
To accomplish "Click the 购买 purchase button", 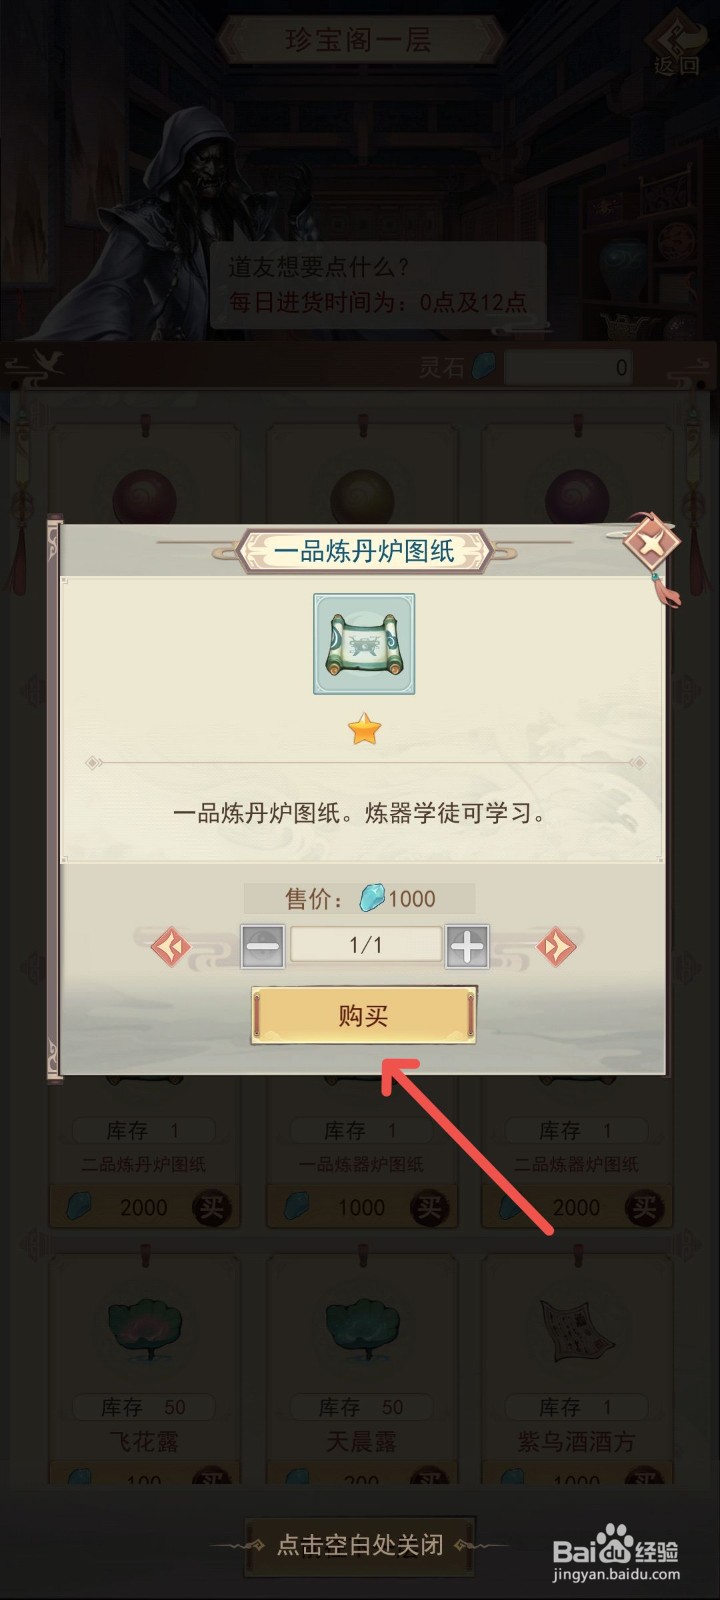I will pos(363,1016).
